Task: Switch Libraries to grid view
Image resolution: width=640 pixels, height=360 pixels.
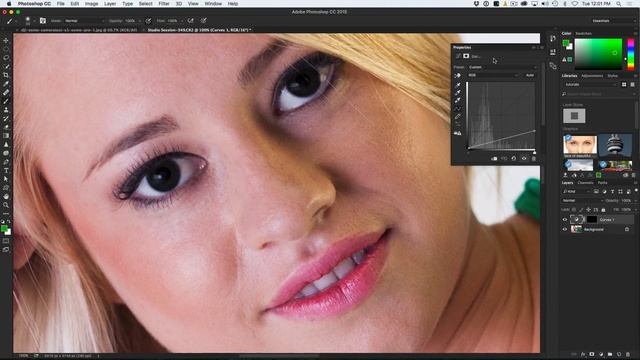Action: coord(624,84)
